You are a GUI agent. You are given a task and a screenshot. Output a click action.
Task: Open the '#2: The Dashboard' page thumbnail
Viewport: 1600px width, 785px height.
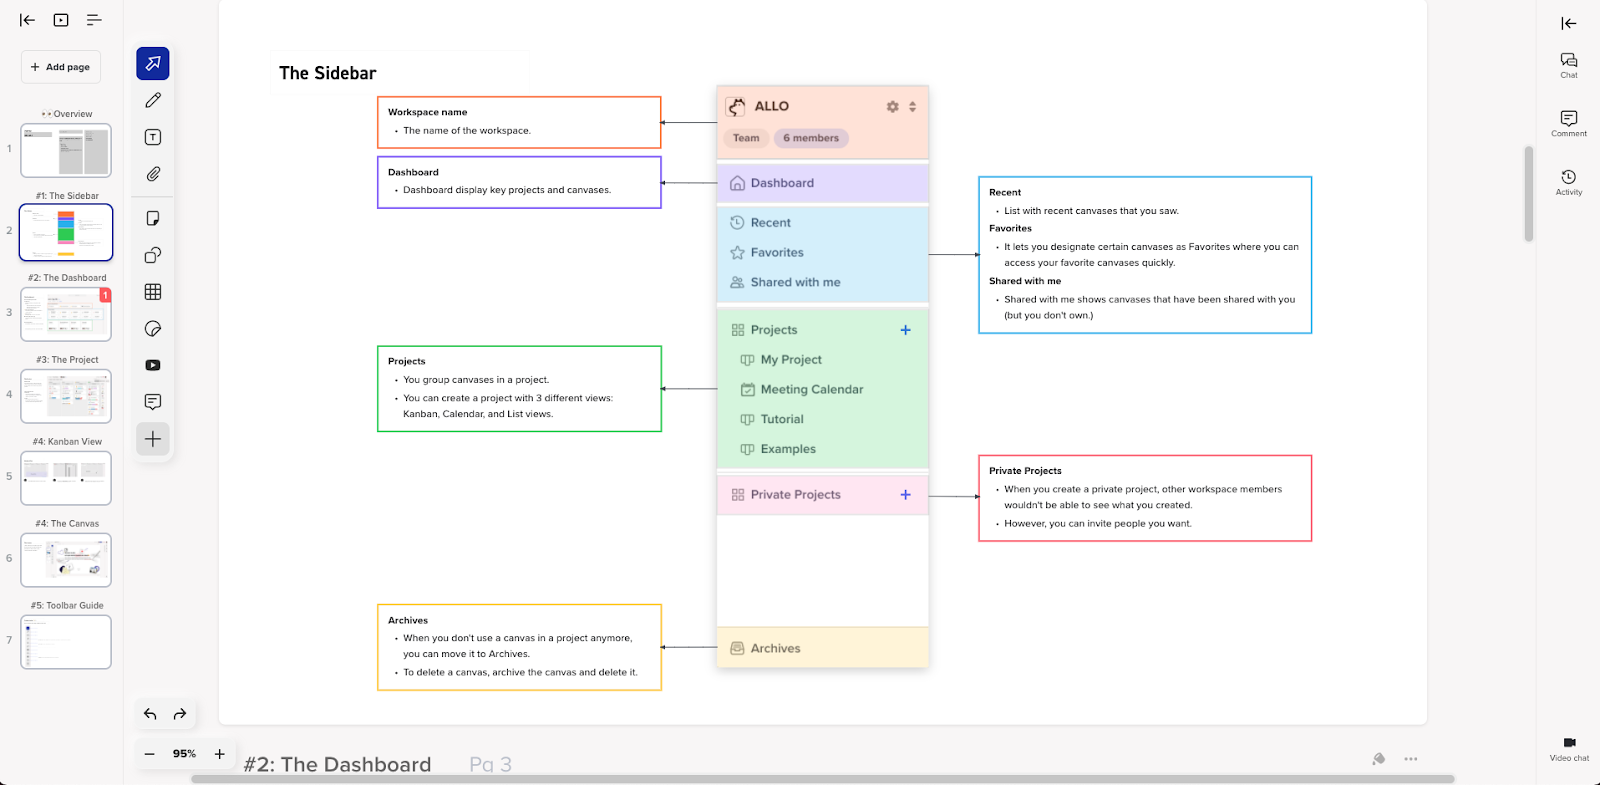coord(66,314)
